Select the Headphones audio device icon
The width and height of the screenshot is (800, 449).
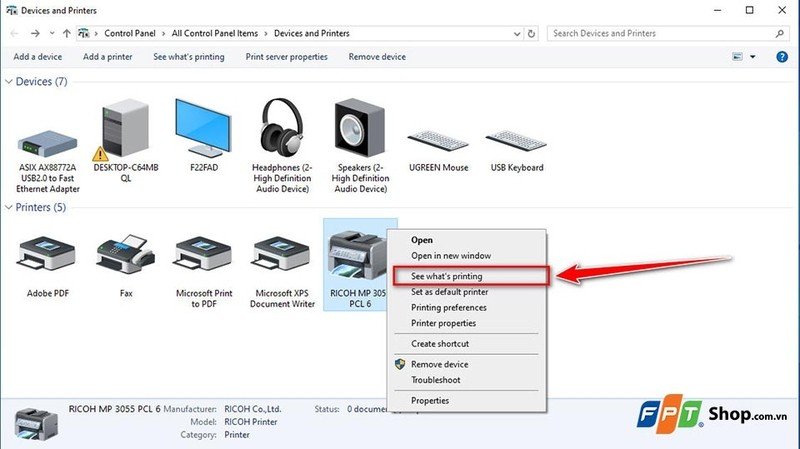tap(282, 127)
